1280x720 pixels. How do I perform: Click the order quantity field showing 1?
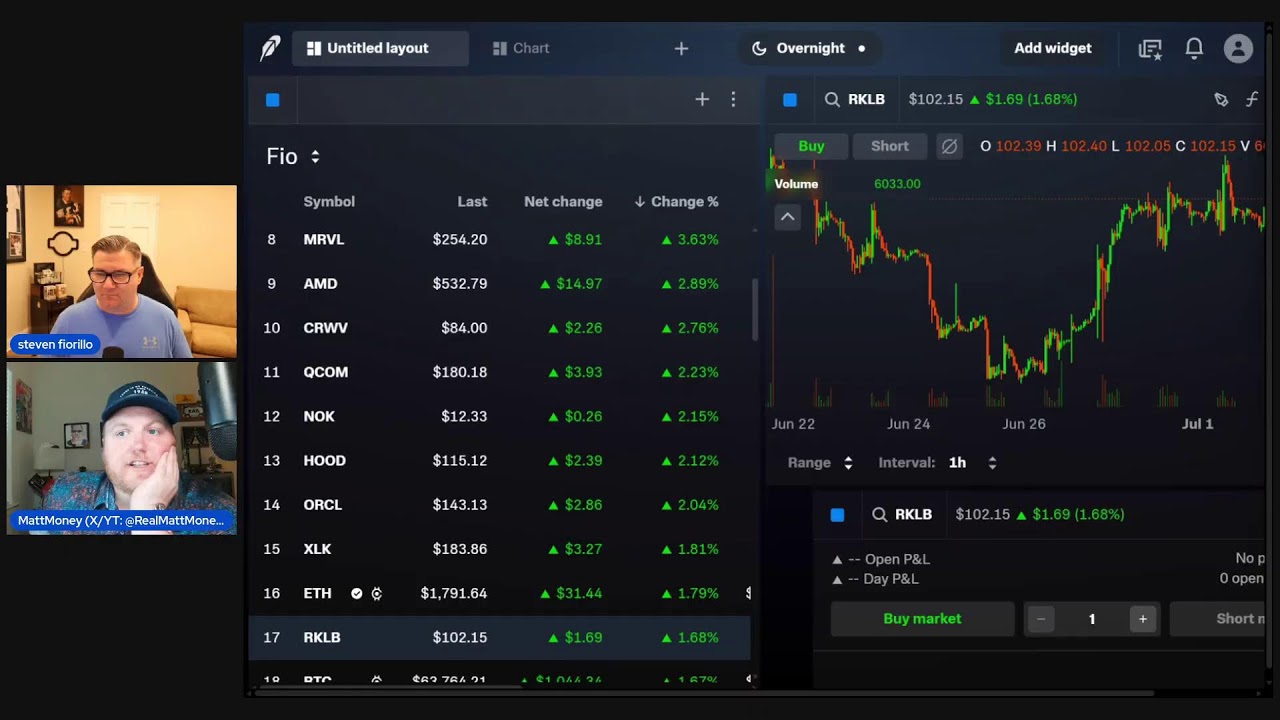point(1092,619)
